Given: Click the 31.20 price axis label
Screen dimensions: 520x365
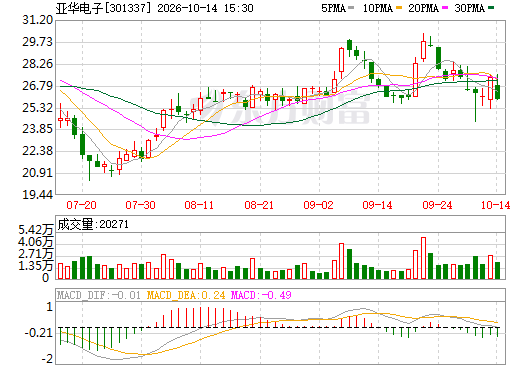Looking at the screenshot, I should pos(38,20).
